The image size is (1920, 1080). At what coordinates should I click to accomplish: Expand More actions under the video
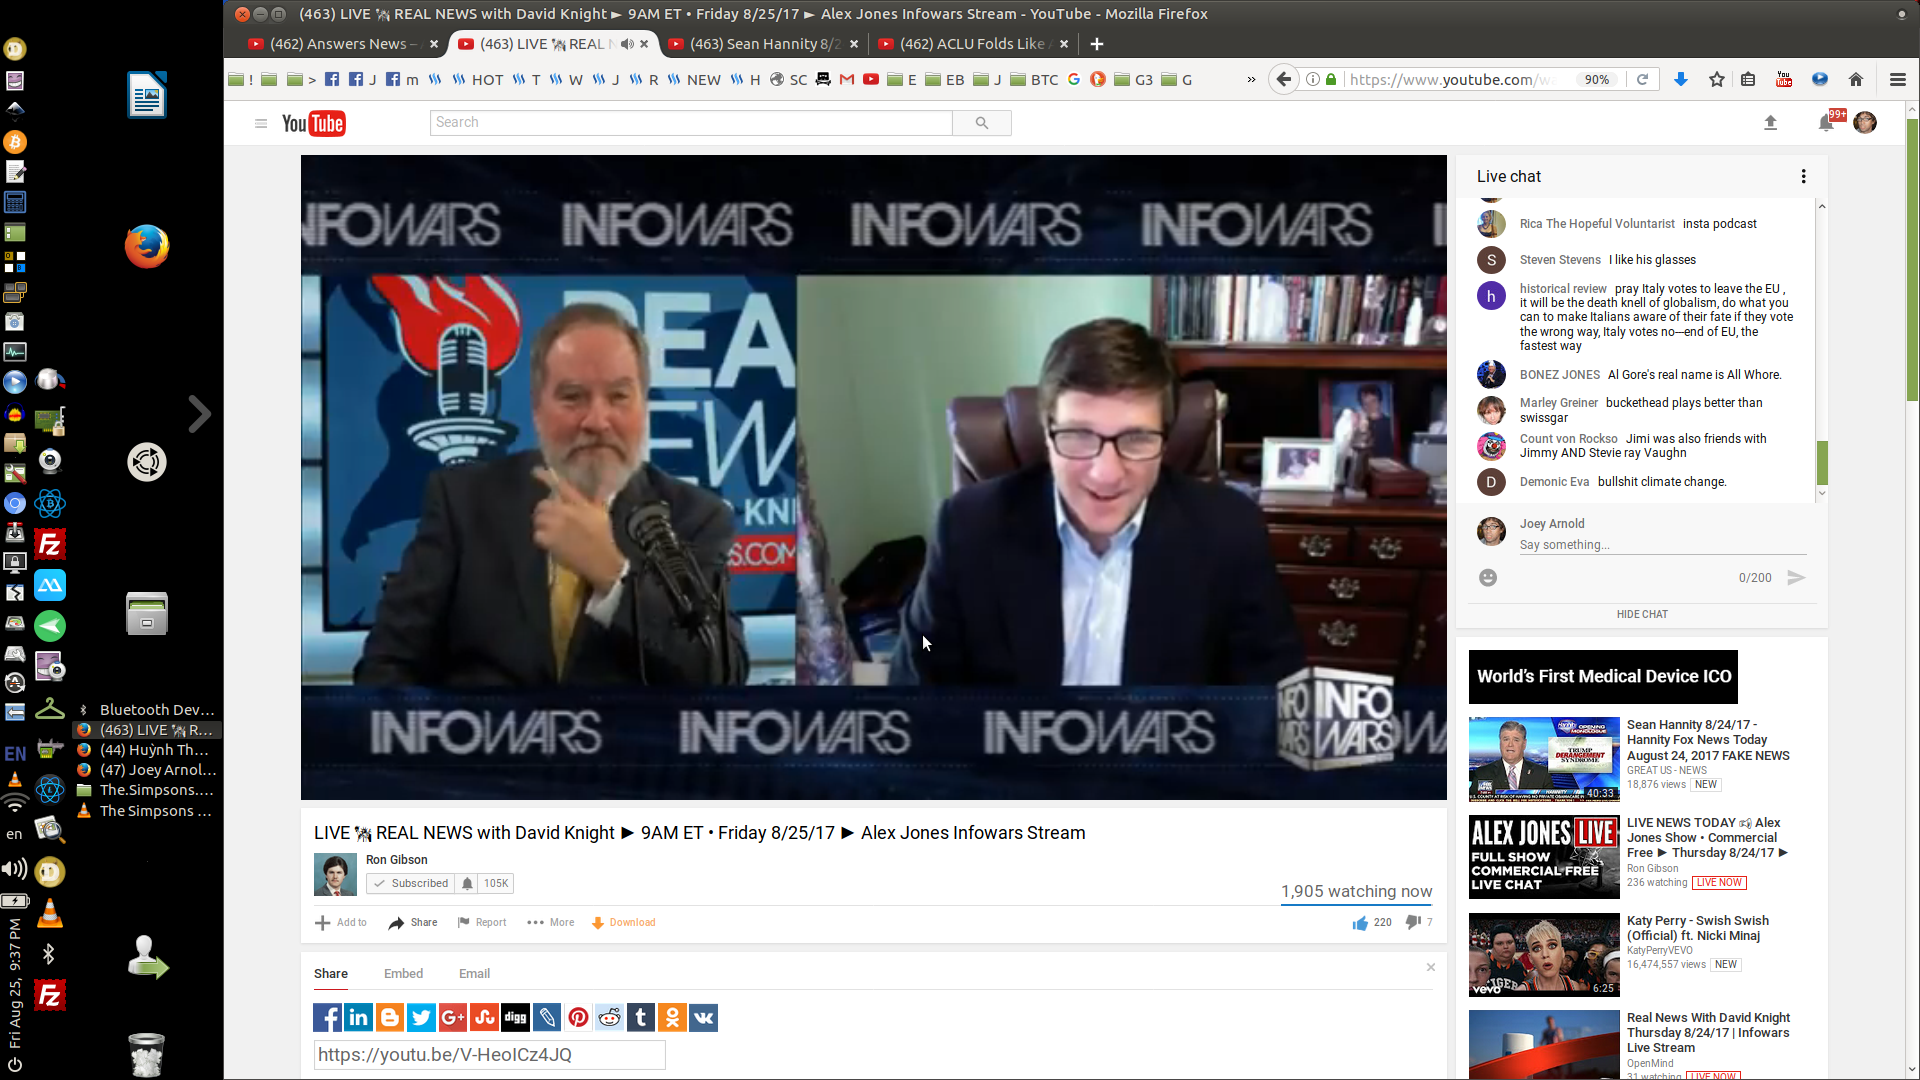pyautogui.click(x=551, y=922)
